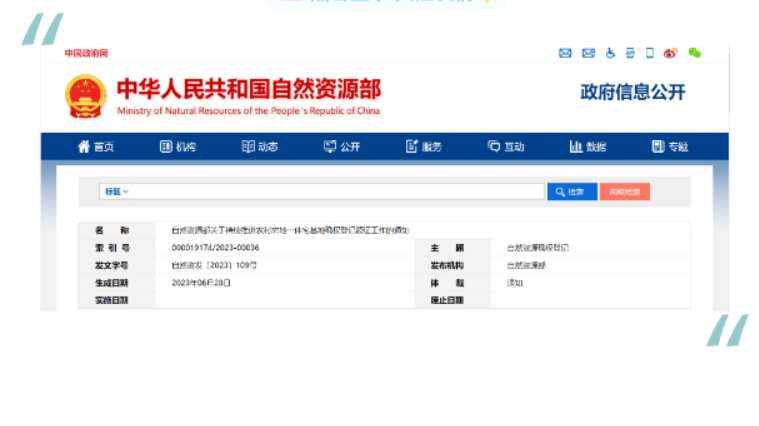Click the national emblem logo
Screen dimensions: 759x426
(85, 96)
